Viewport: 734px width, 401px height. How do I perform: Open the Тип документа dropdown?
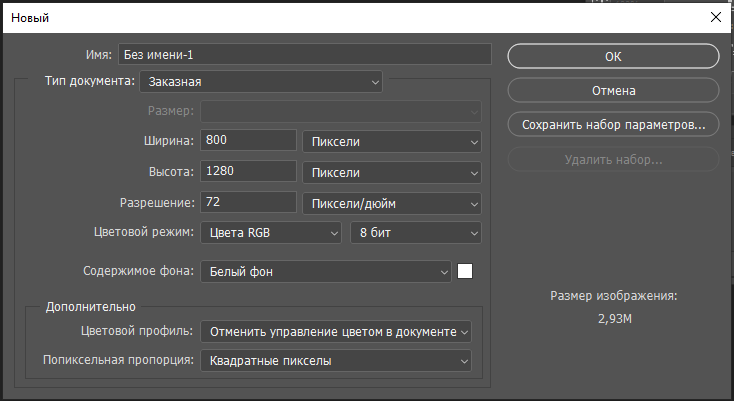pos(261,81)
